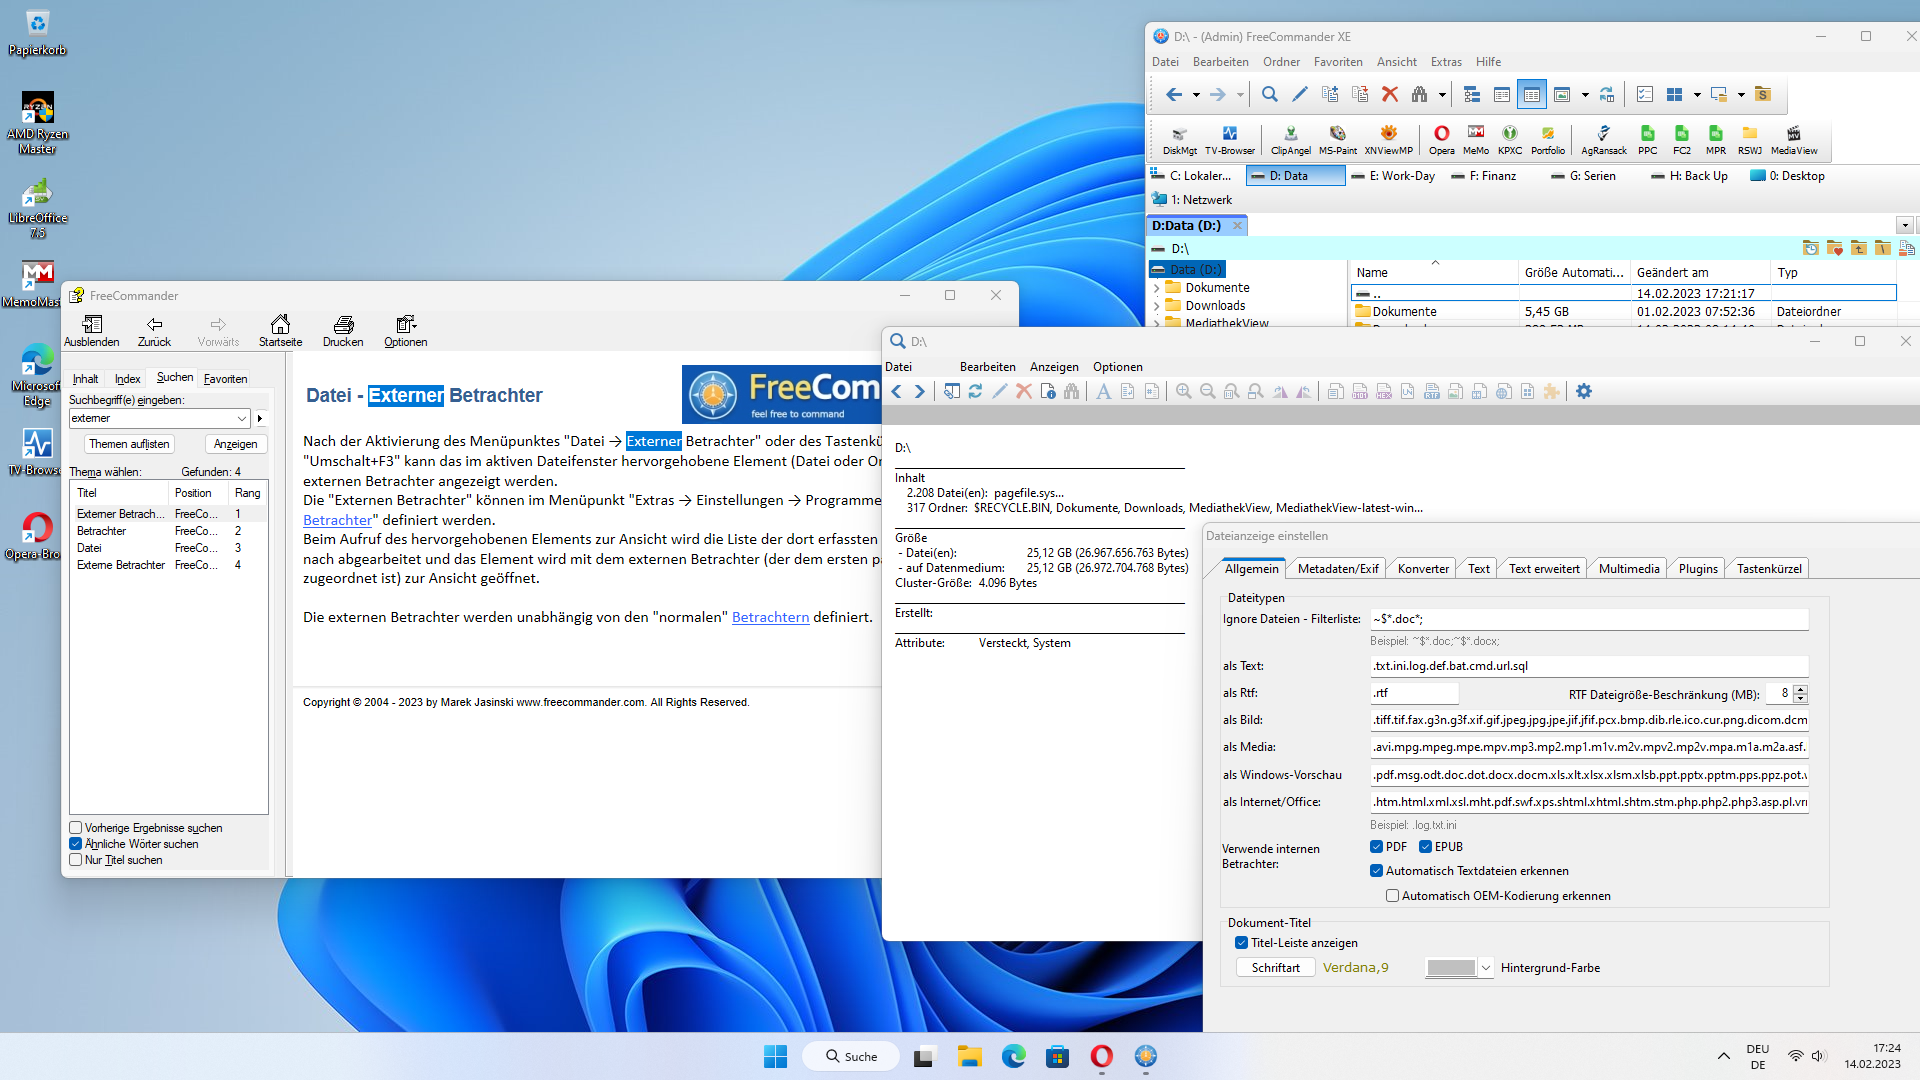
Task: Click the als Text extensions input field
Action: [1589, 666]
